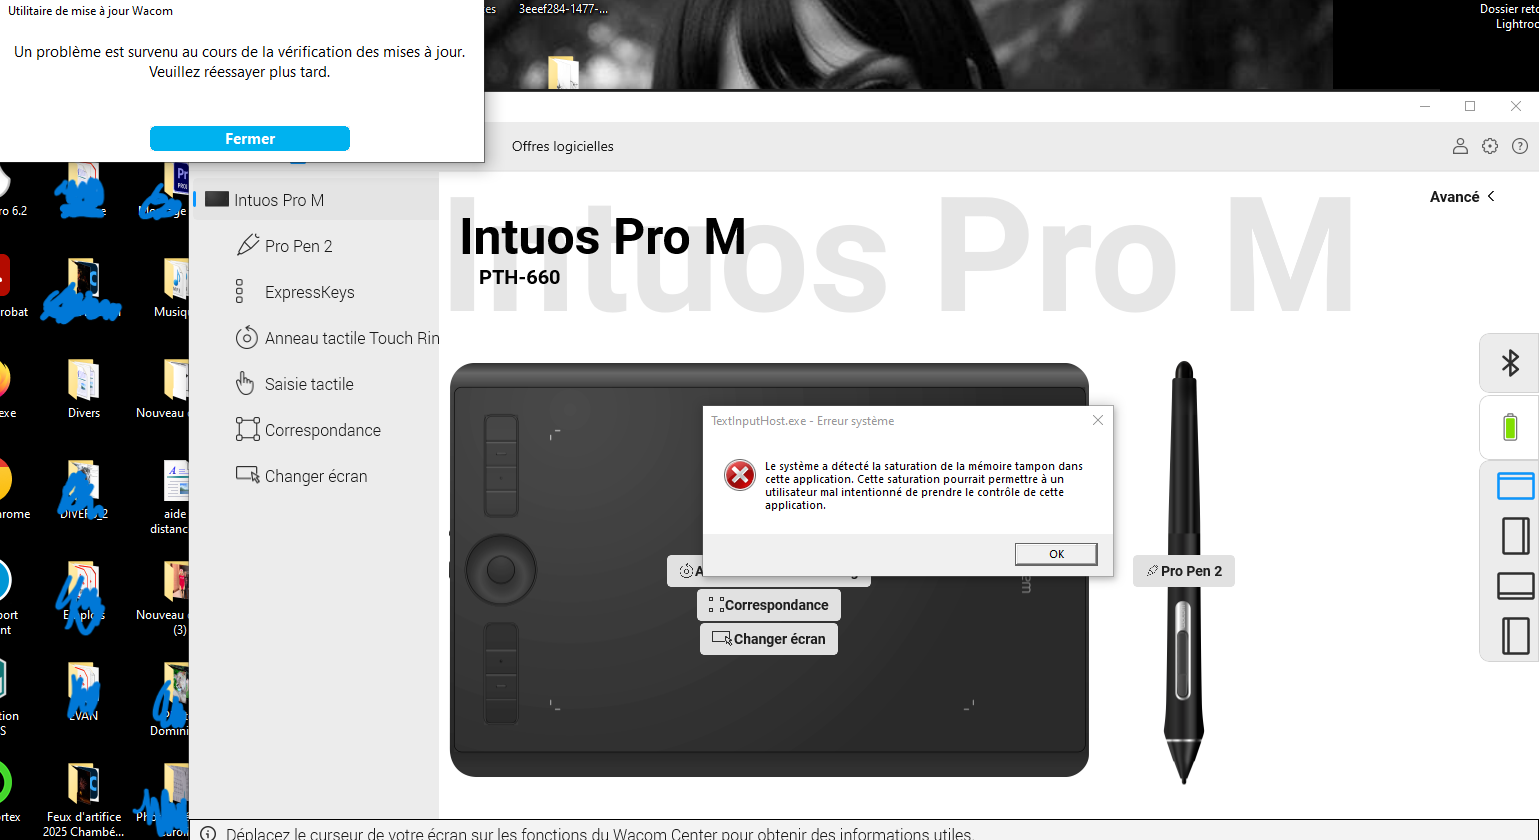Click OK in TextInputHost error dialog

coord(1056,554)
